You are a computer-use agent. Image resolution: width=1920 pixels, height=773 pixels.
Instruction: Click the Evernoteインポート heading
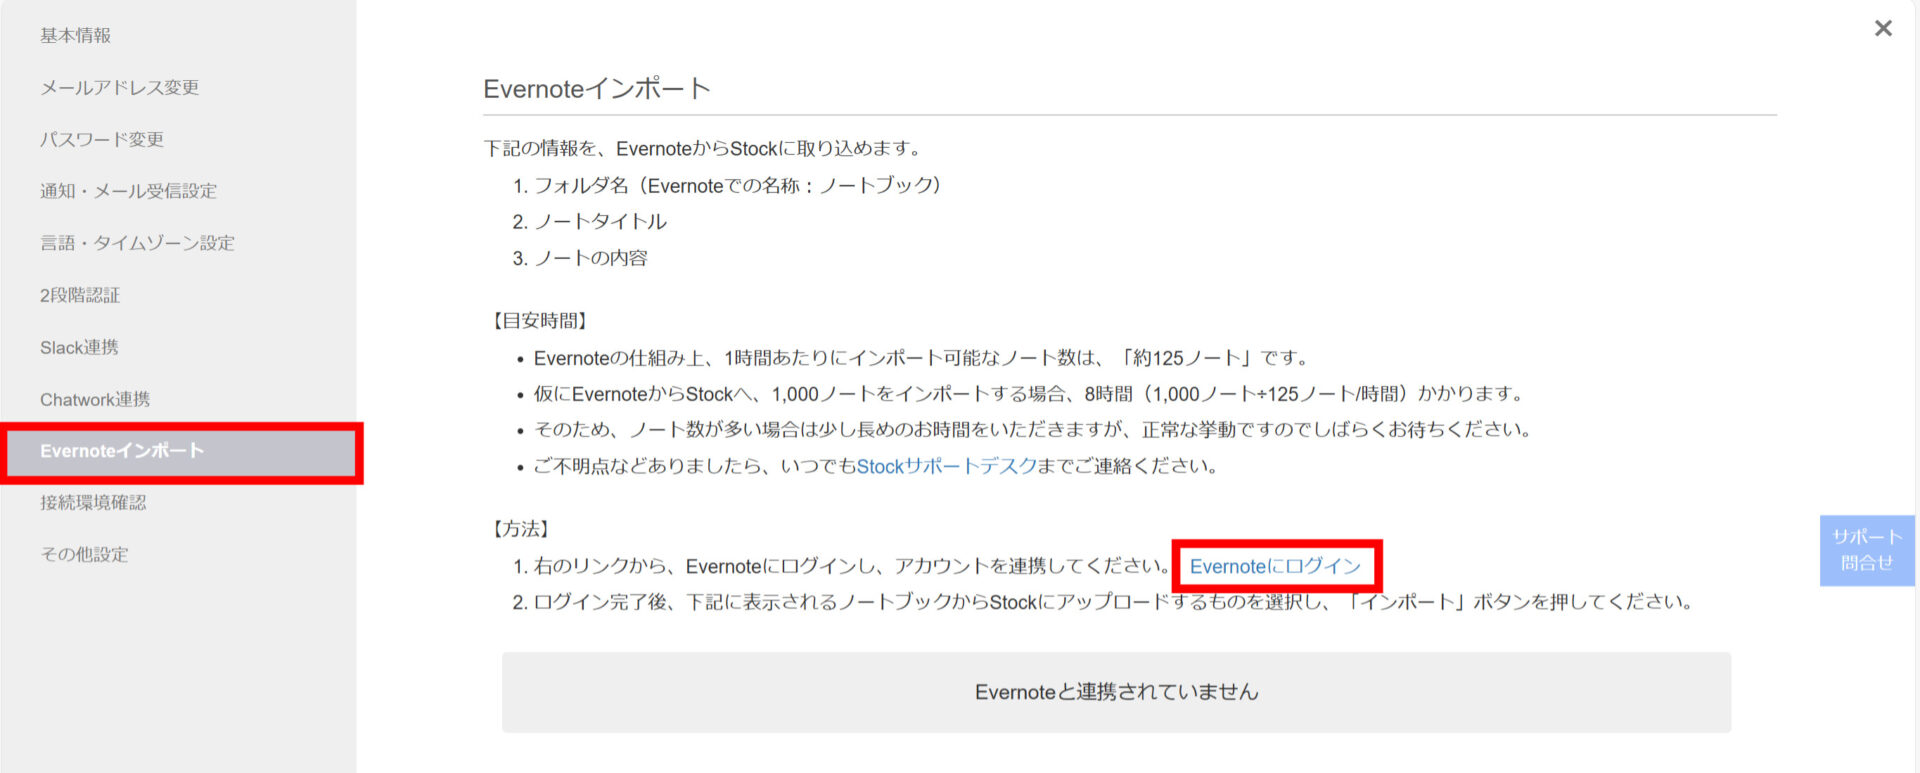pyautogui.click(x=597, y=89)
